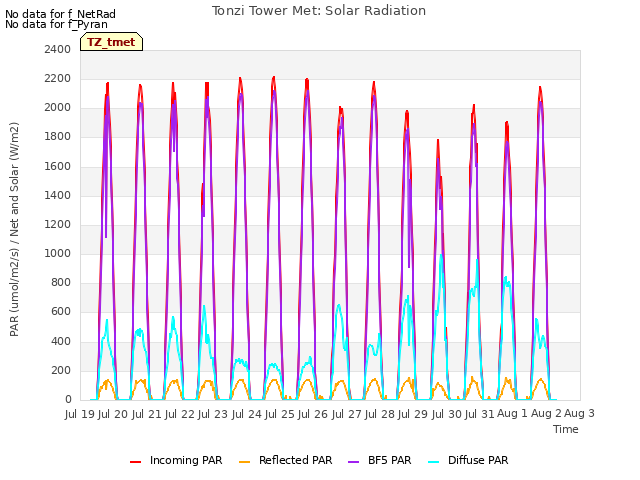
Task: Click the Jul 28 x-axis date label
Action: [380, 414]
